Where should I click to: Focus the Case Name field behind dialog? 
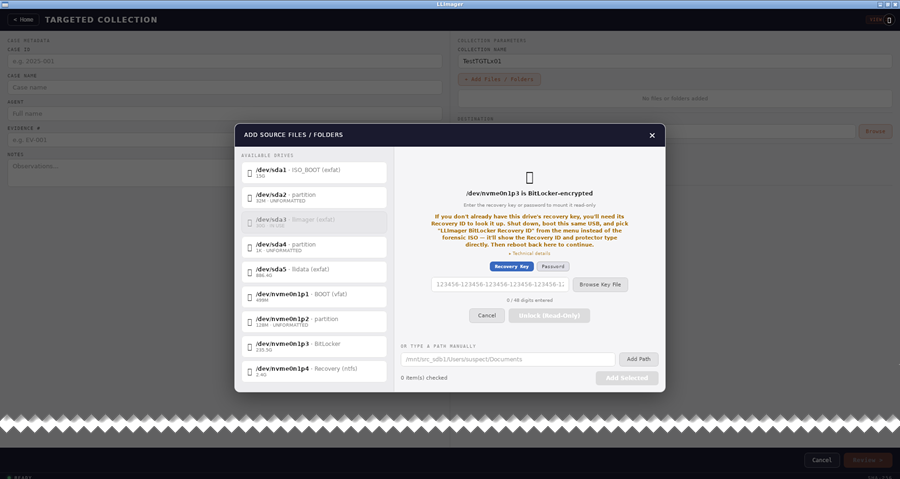click(x=224, y=87)
